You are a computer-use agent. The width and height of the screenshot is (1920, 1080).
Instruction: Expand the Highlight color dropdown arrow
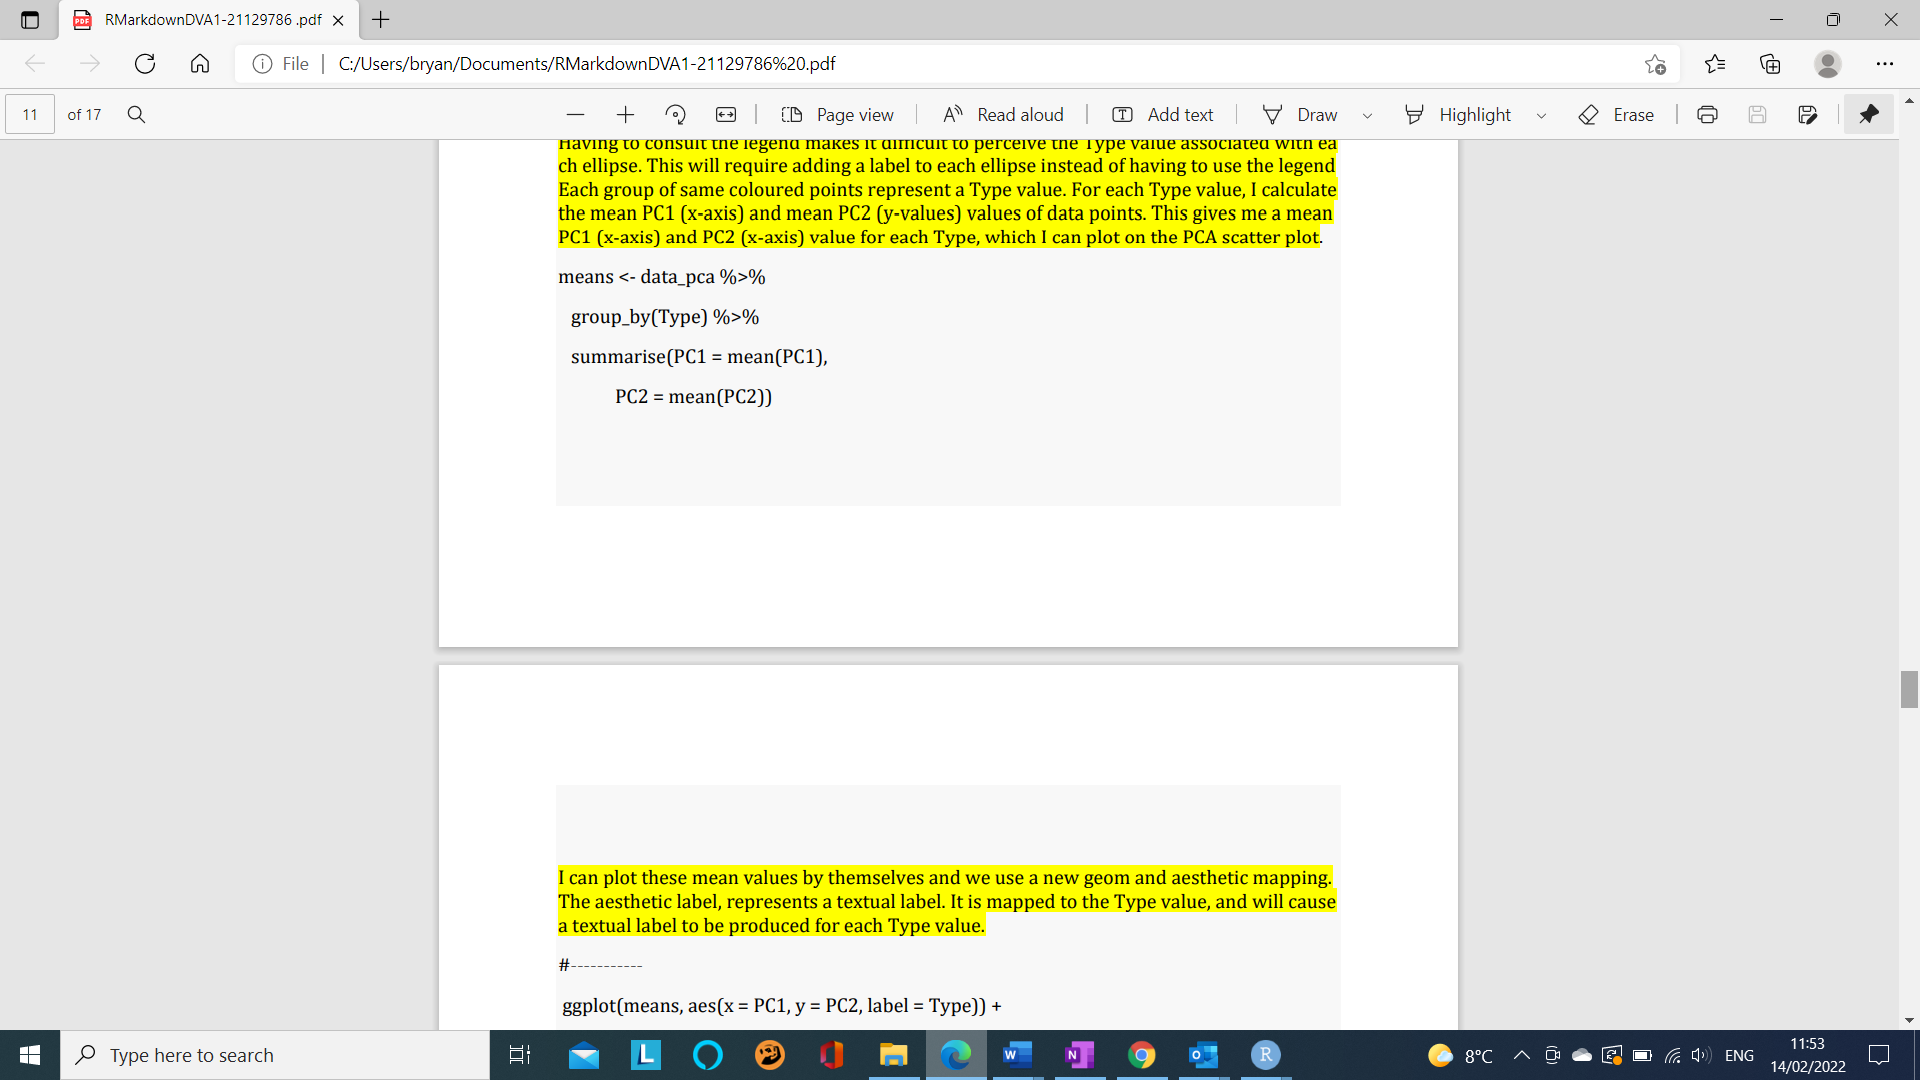pos(1541,116)
